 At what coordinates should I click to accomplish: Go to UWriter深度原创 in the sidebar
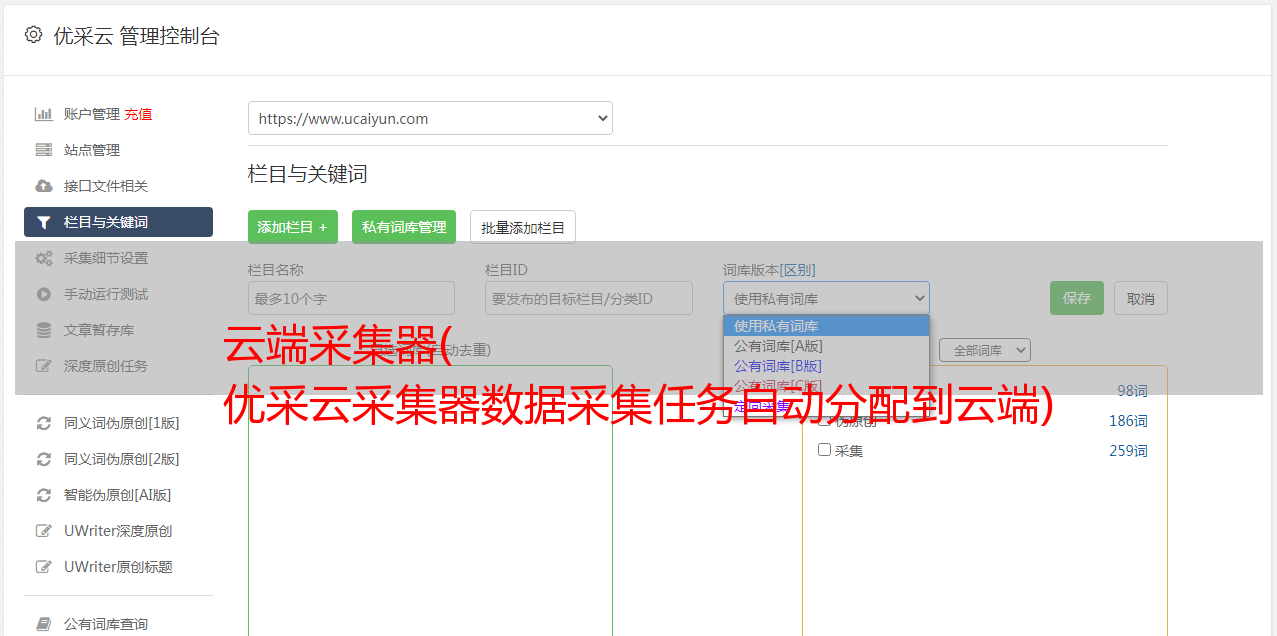pyautogui.click(x=118, y=531)
